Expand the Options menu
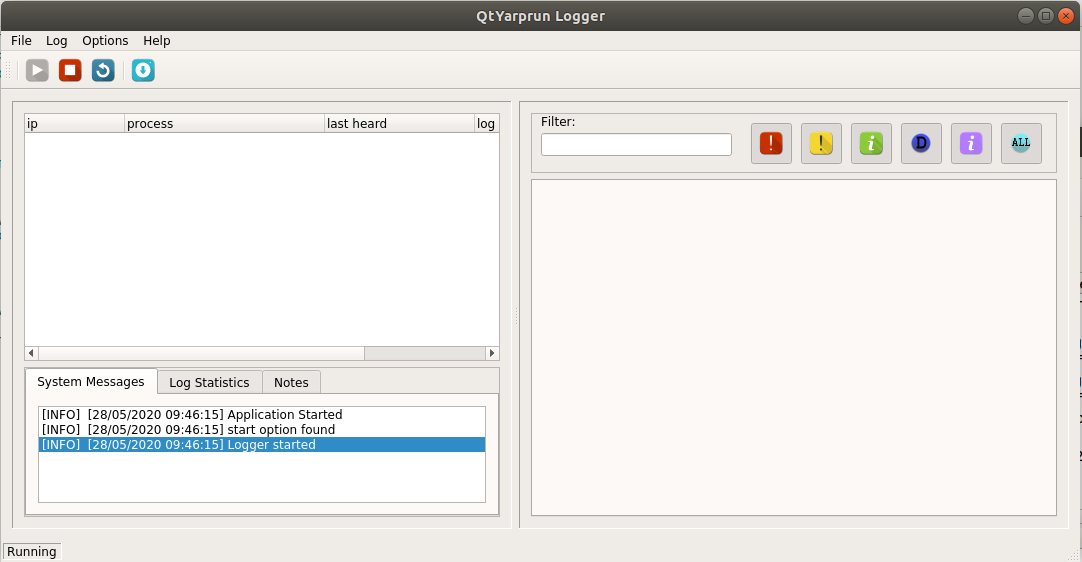Screen dimensions: 1082x562 [105, 41]
